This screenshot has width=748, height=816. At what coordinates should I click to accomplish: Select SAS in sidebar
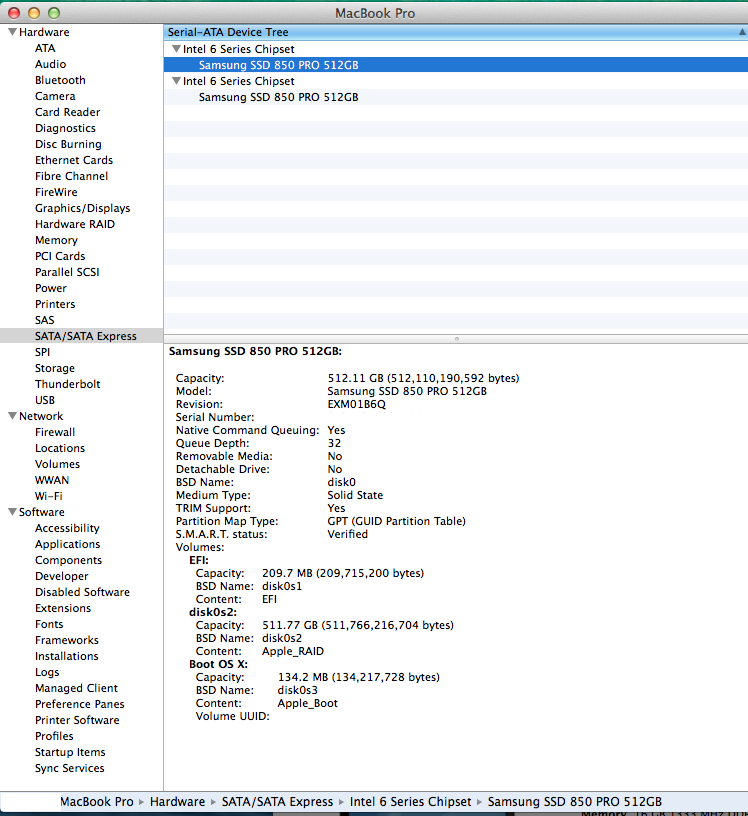tap(44, 320)
